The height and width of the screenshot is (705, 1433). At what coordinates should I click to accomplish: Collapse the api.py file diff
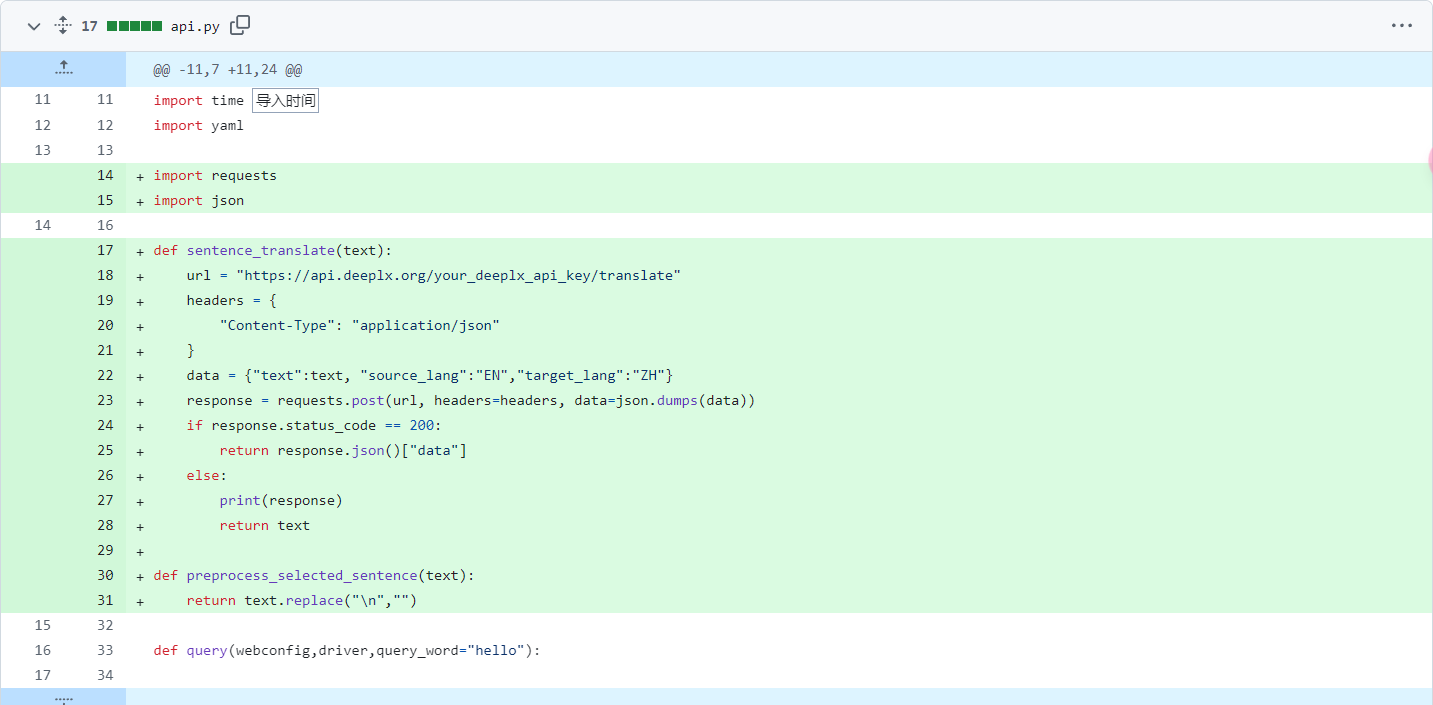pos(34,26)
